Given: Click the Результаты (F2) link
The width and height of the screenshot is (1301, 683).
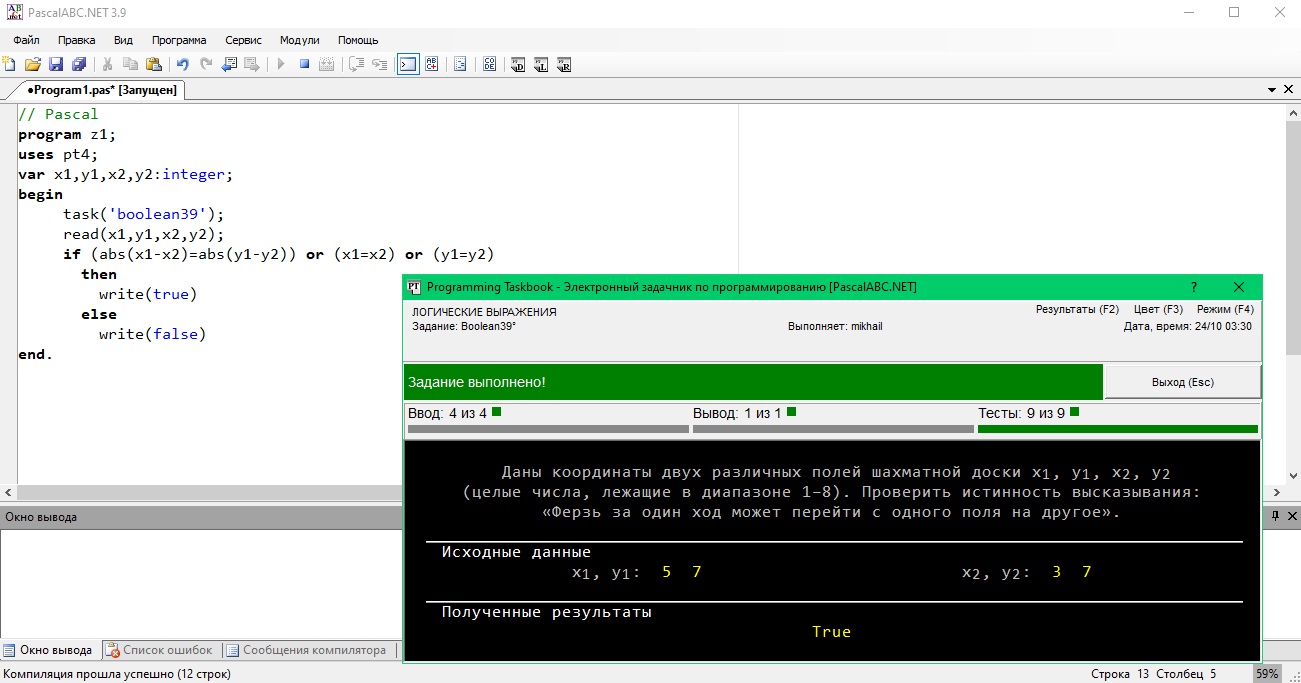Looking at the screenshot, I should click(x=1077, y=310).
